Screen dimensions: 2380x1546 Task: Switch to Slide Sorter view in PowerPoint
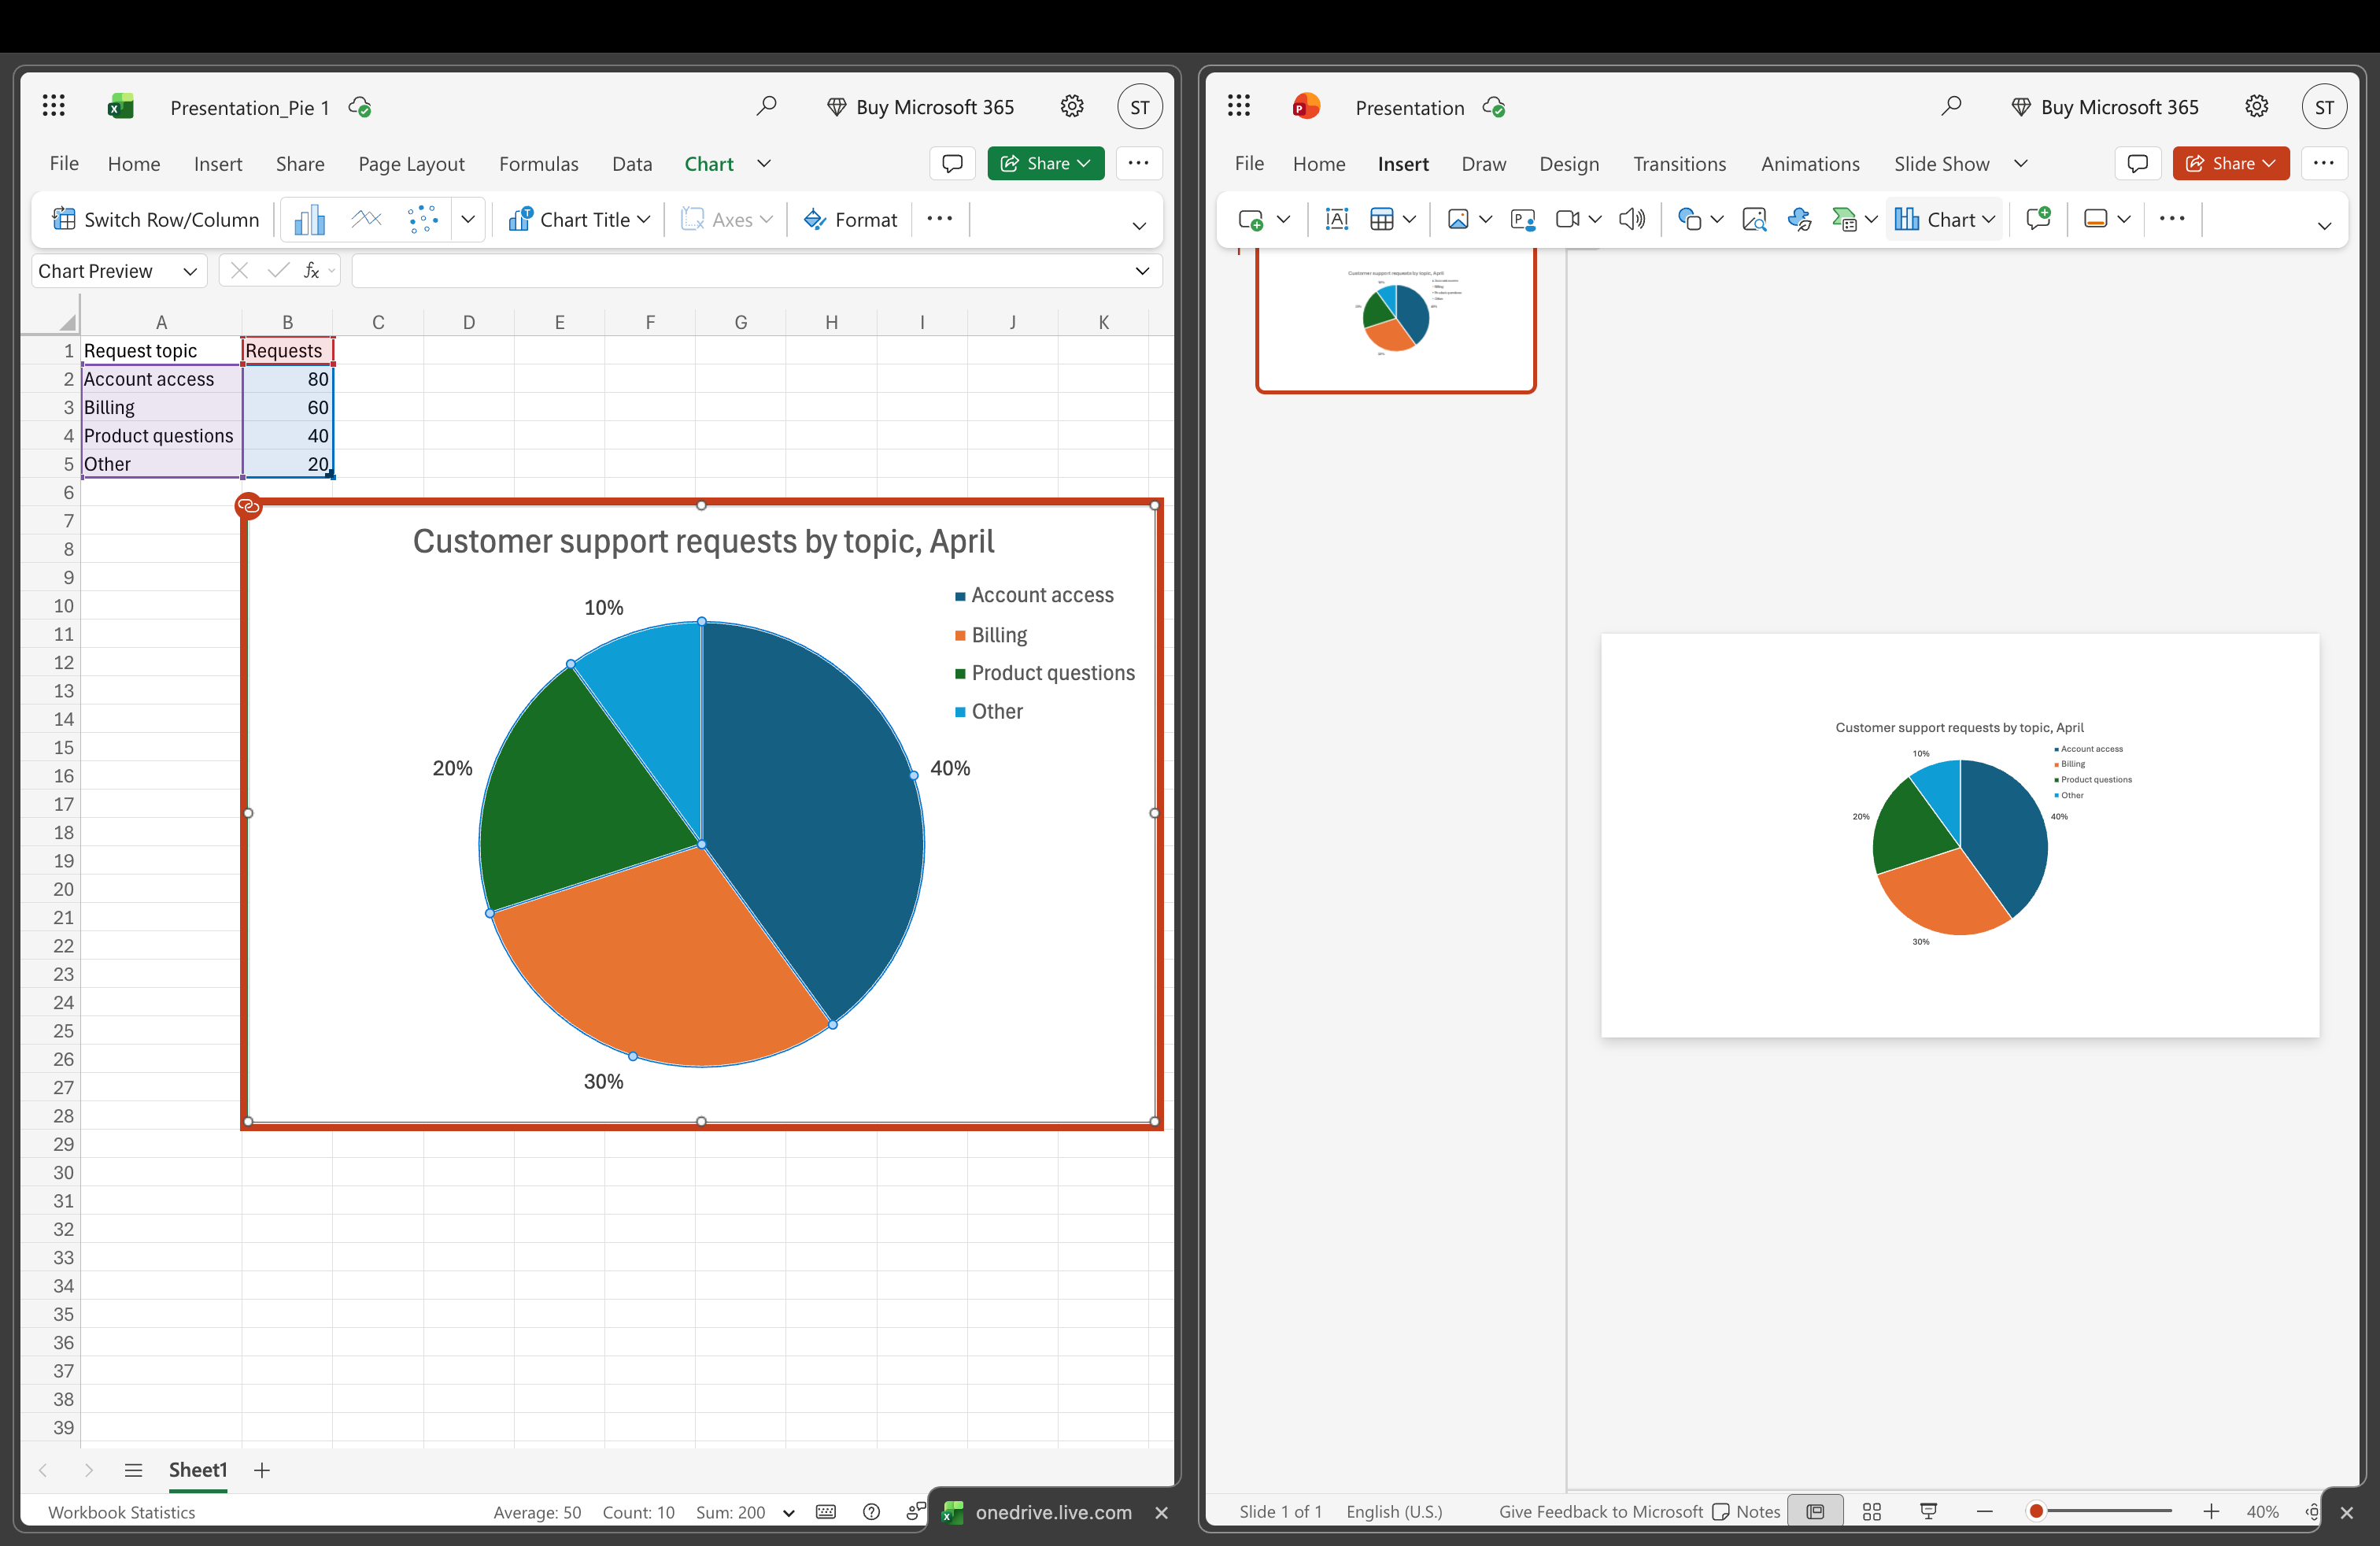coord(1872,1511)
